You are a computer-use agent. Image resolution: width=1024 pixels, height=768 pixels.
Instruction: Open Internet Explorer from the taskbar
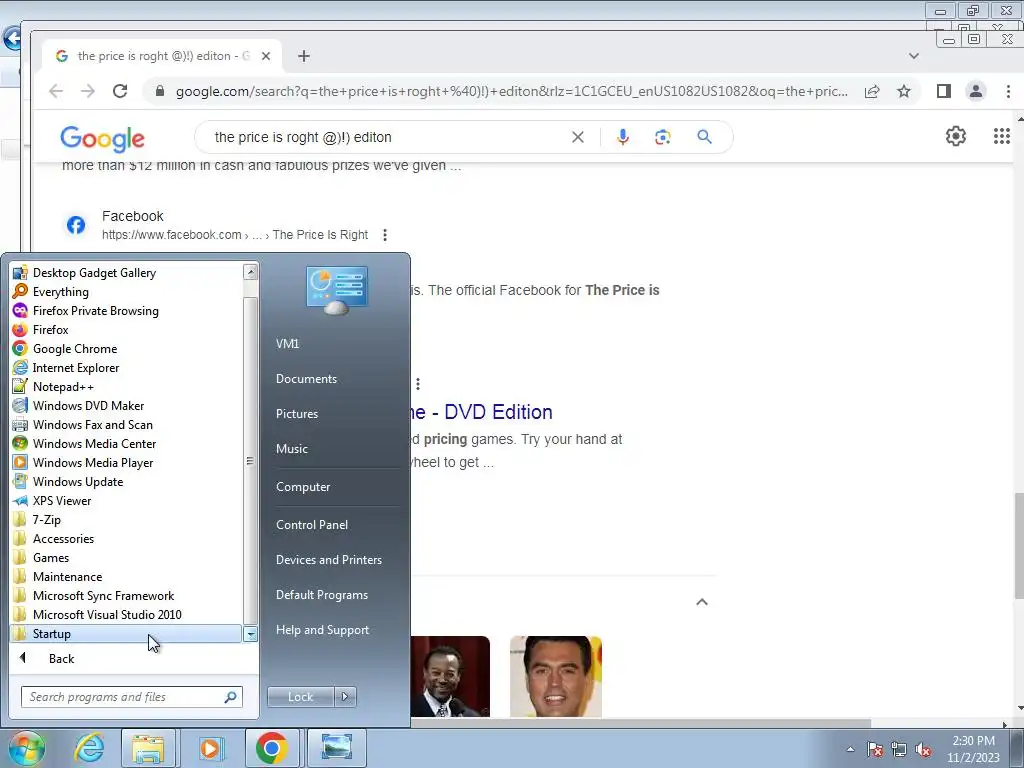[x=89, y=748]
